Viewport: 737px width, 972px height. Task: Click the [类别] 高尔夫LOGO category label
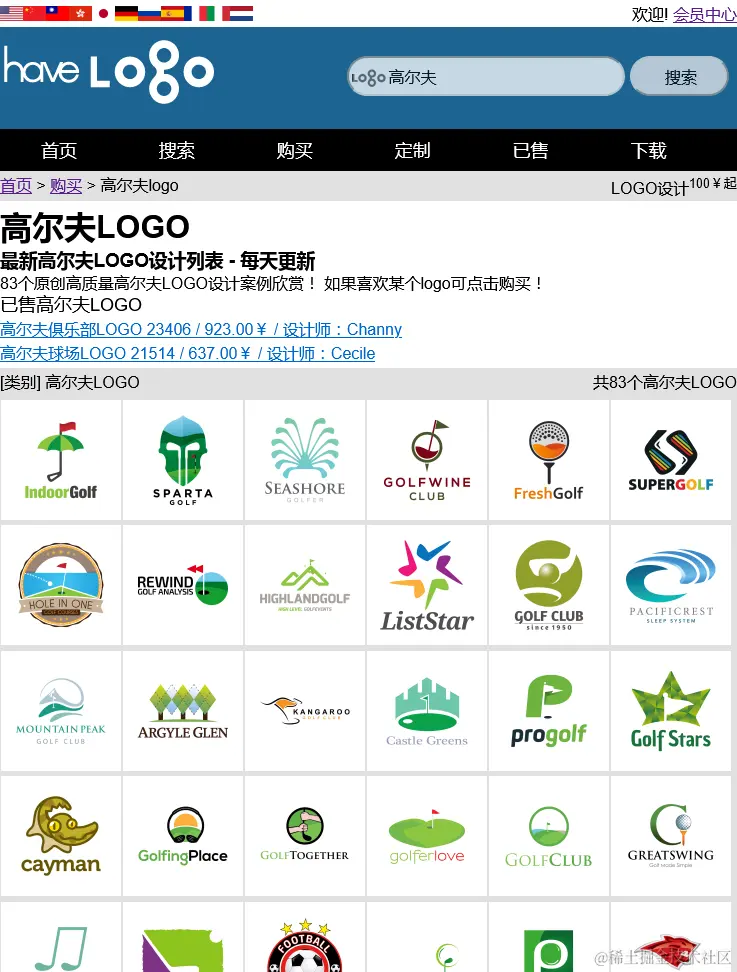[69, 382]
